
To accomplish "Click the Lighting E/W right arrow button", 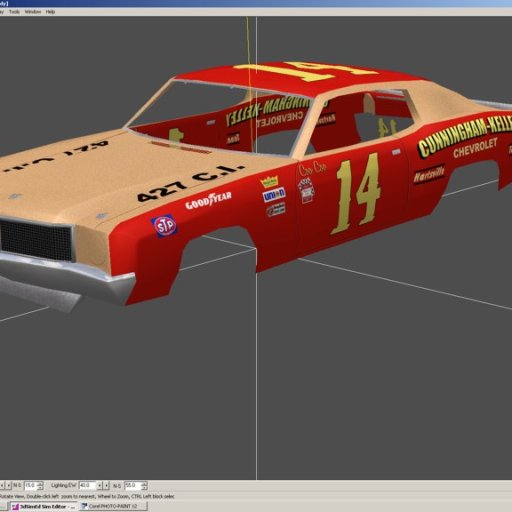I will pos(106,485).
